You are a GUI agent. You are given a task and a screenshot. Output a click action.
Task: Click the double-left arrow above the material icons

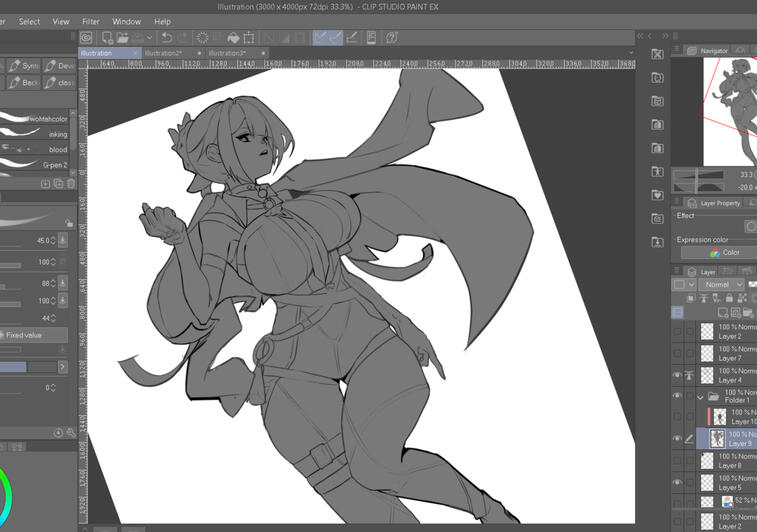(640, 36)
